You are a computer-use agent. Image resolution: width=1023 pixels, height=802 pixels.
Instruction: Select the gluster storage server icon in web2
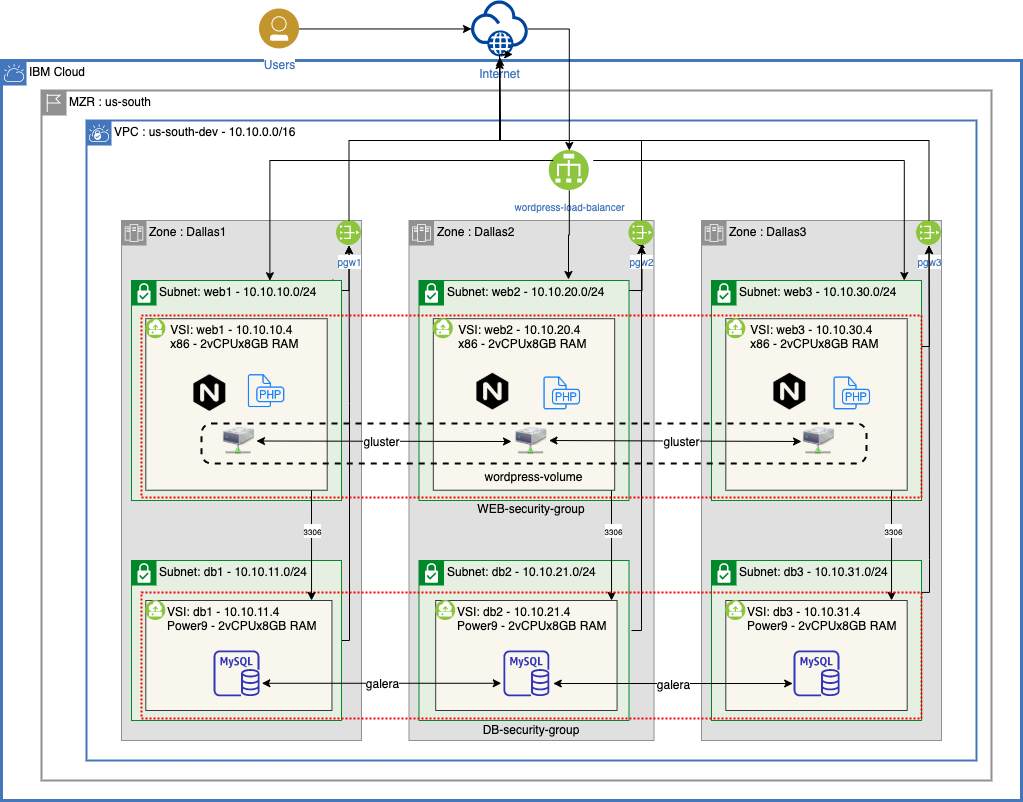coord(530,440)
